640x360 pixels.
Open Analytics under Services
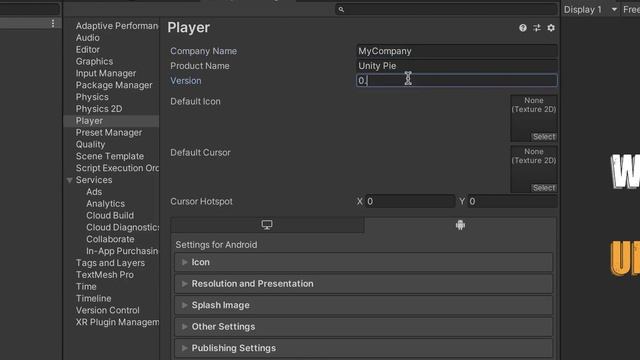click(105, 204)
